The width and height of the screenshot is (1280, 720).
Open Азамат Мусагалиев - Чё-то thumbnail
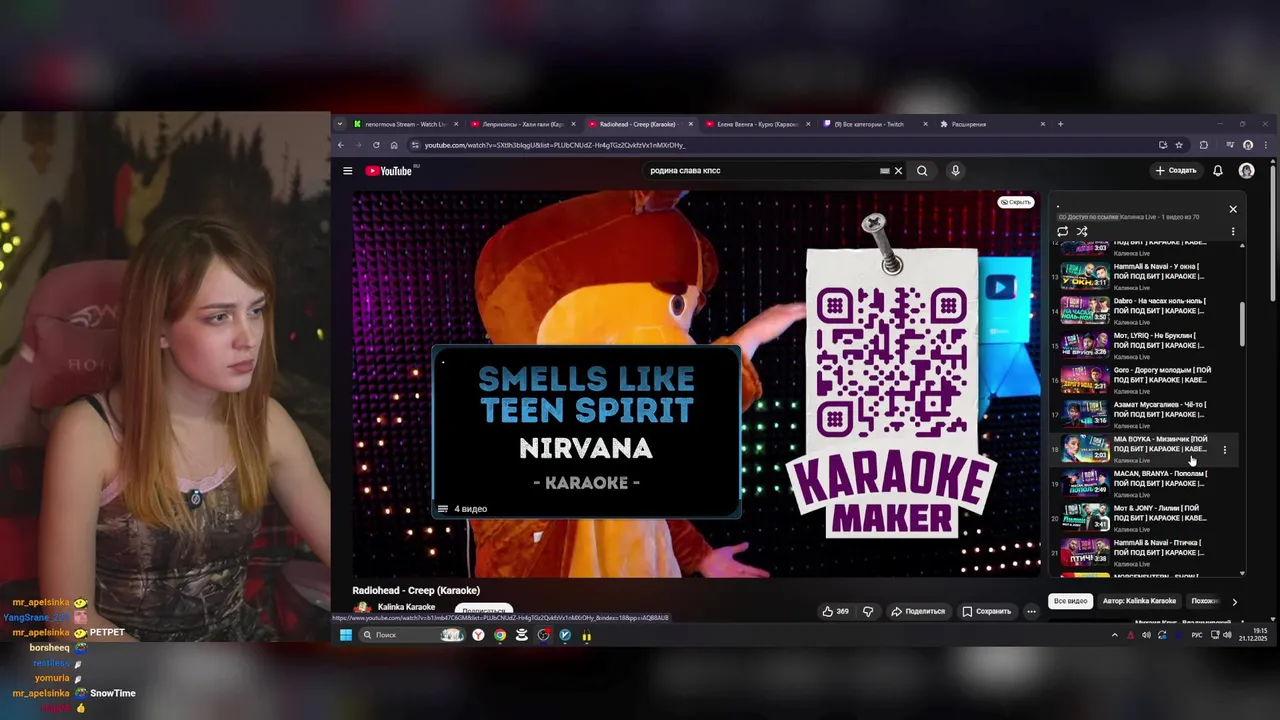click(1085, 414)
